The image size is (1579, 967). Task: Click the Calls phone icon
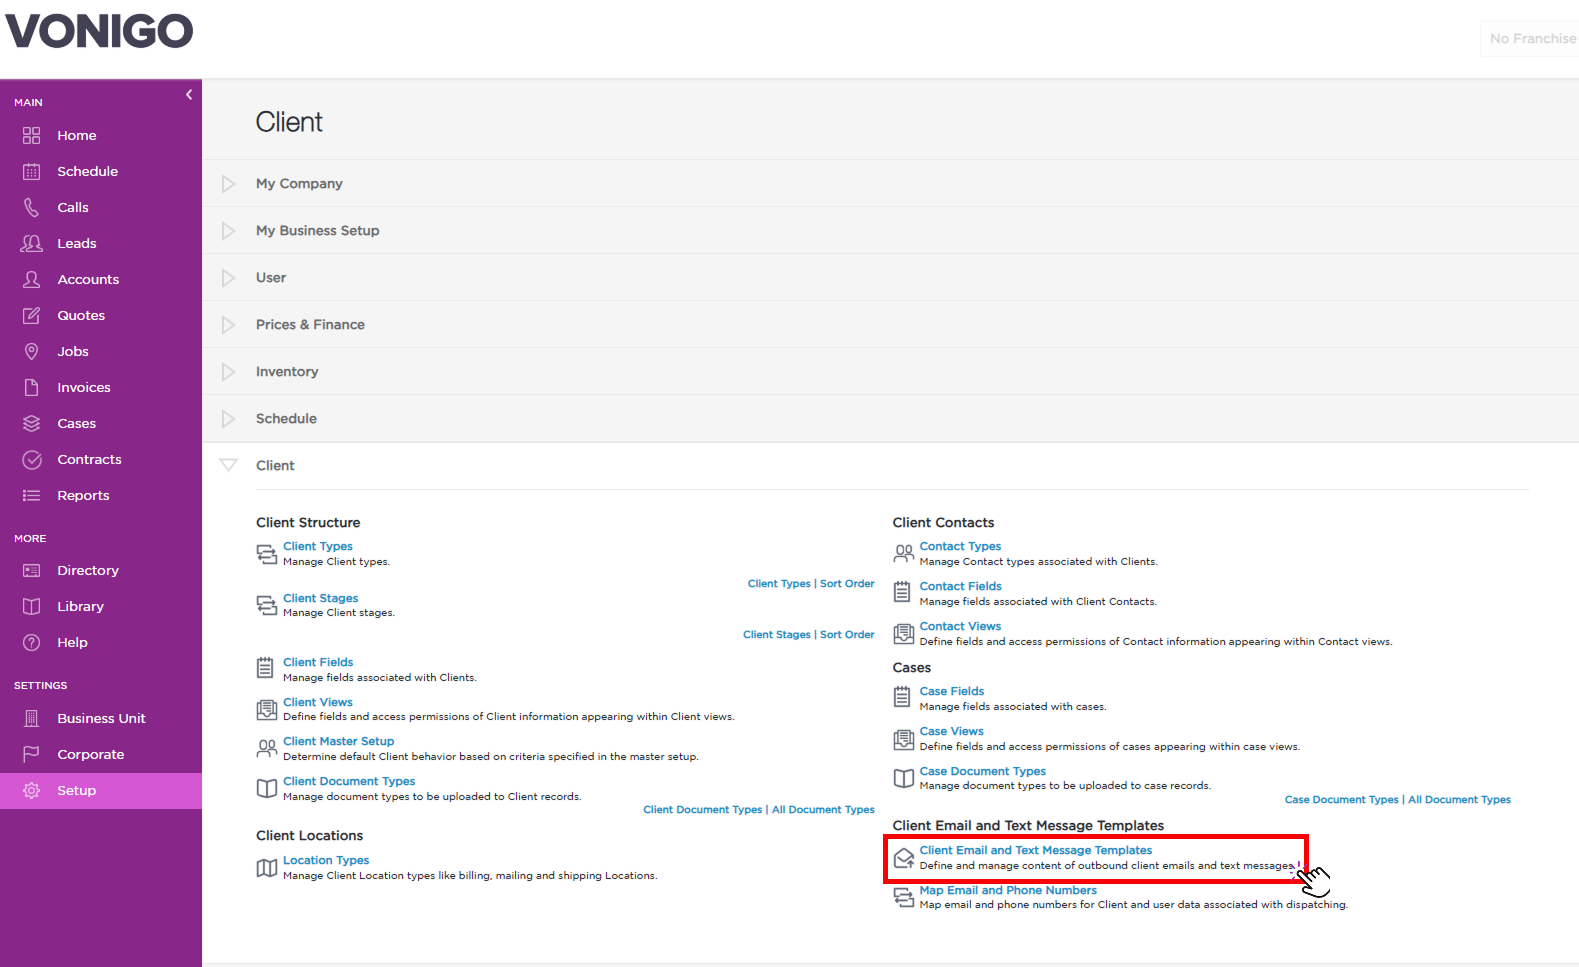(x=32, y=207)
